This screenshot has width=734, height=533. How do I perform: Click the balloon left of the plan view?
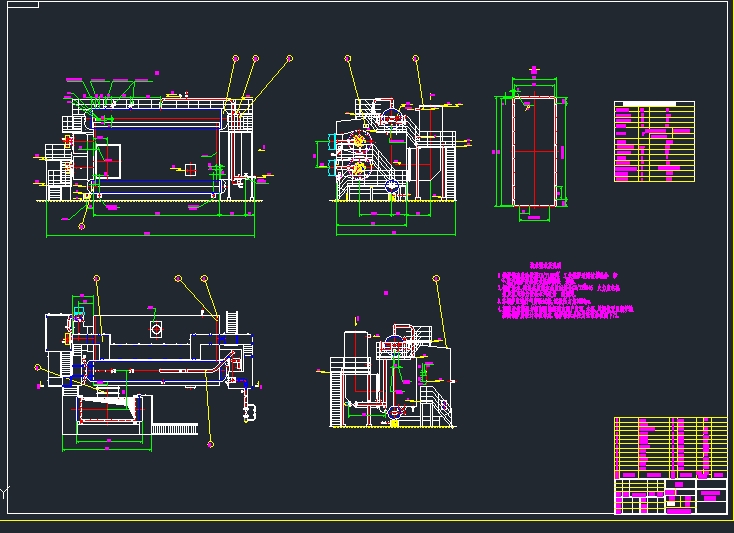pos(38,367)
